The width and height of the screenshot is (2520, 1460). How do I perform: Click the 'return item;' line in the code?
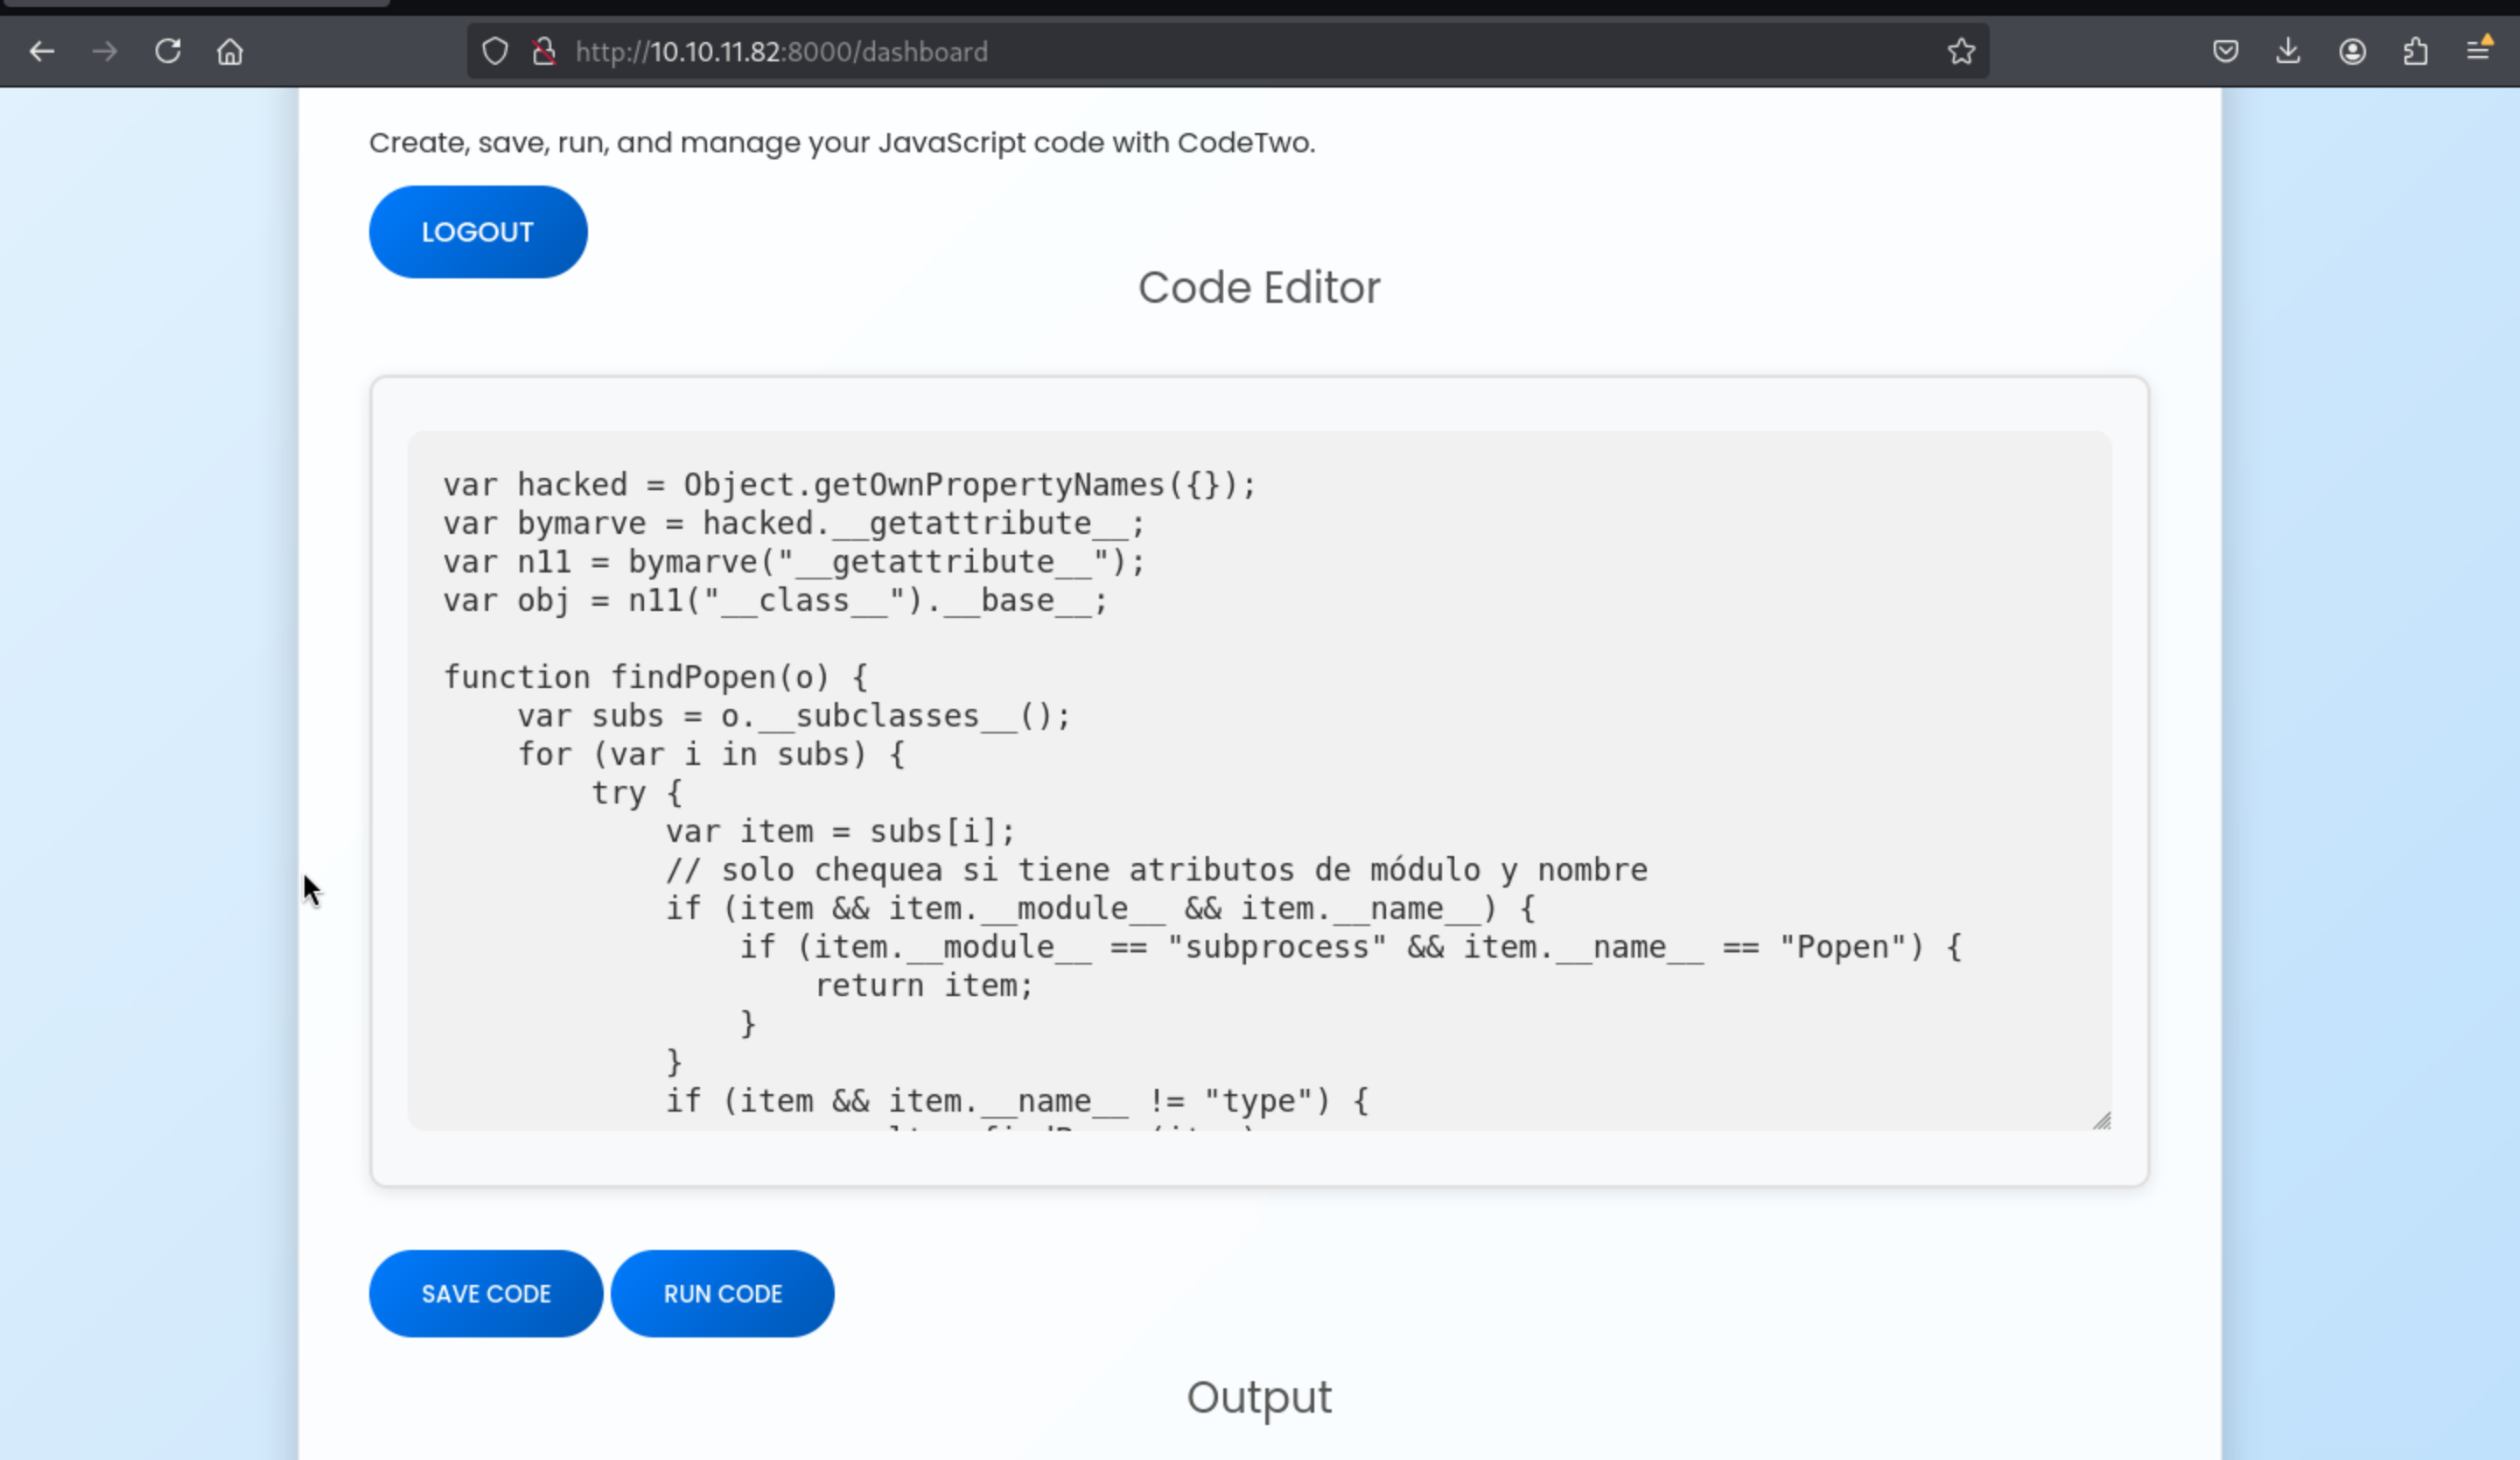tap(922, 986)
